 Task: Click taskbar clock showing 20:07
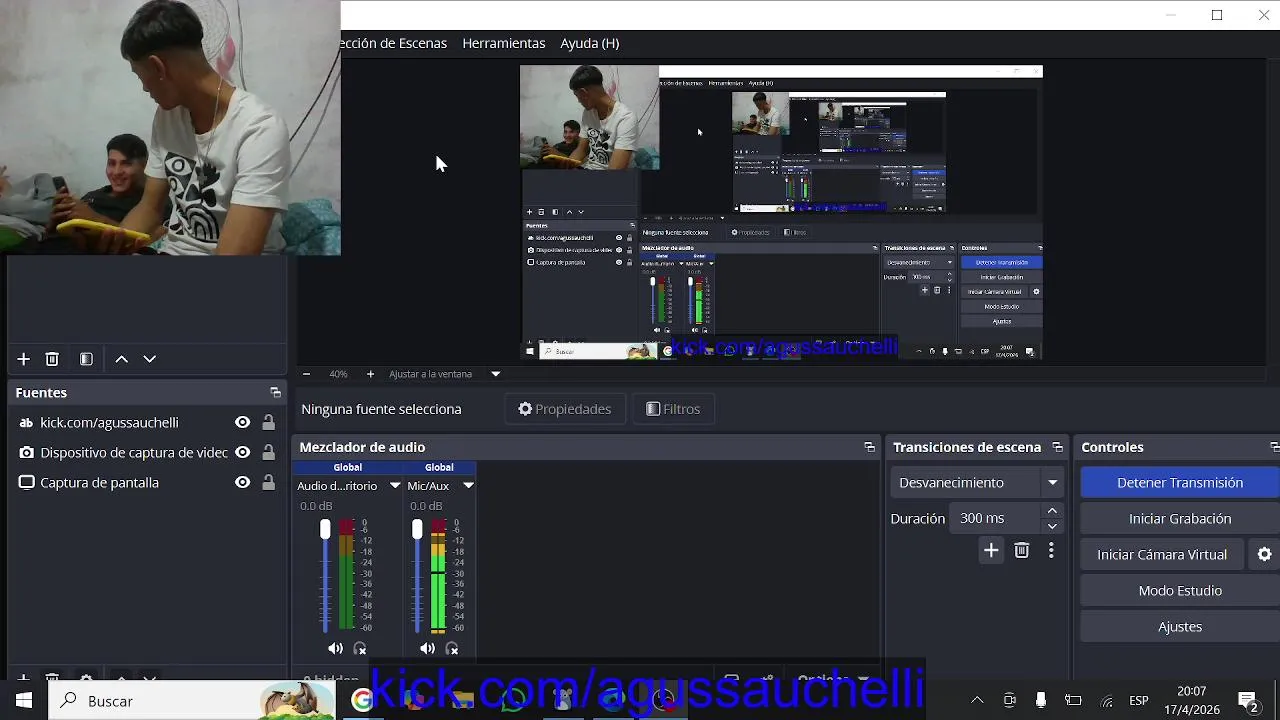(x=1191, y=701)
